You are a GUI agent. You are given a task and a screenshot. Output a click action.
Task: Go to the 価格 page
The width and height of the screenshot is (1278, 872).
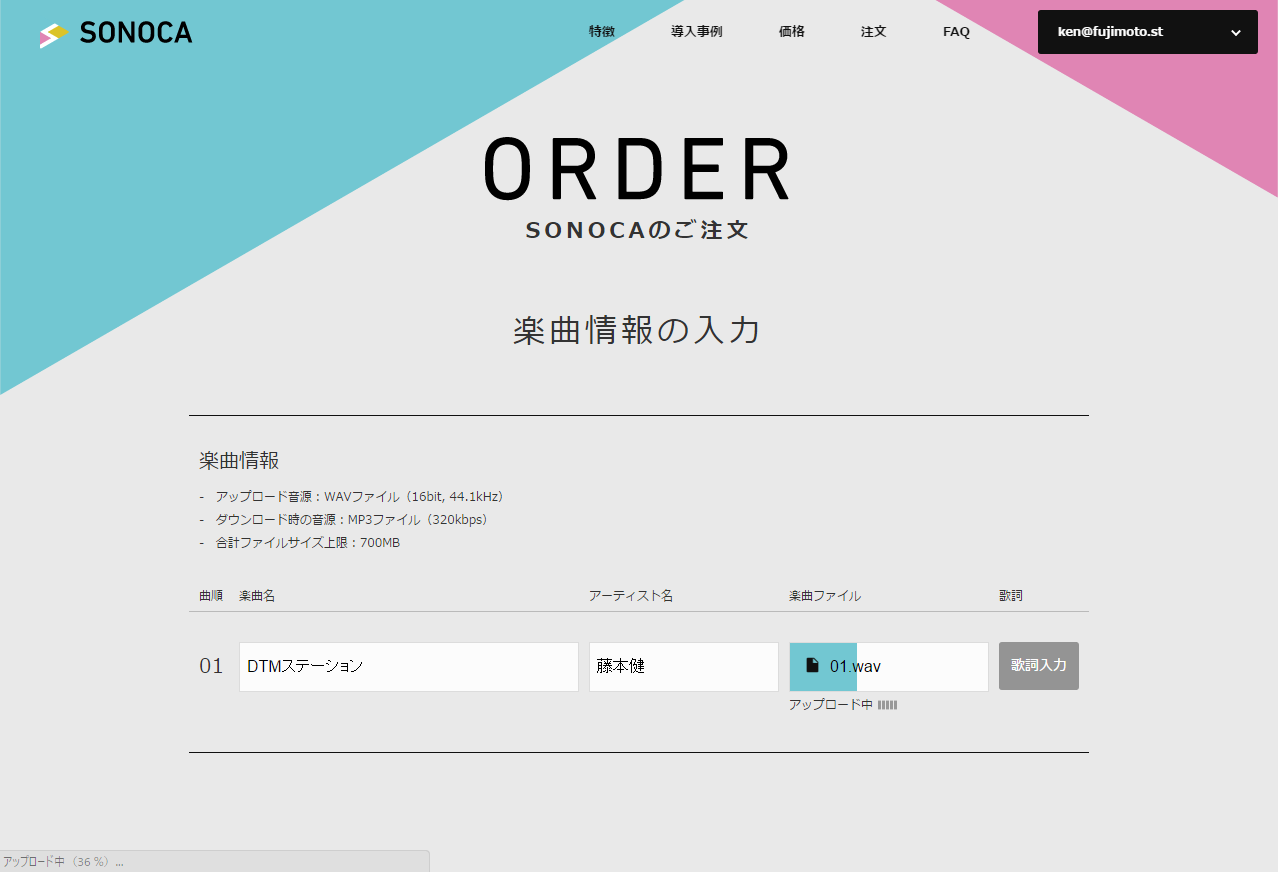[792, 32]
